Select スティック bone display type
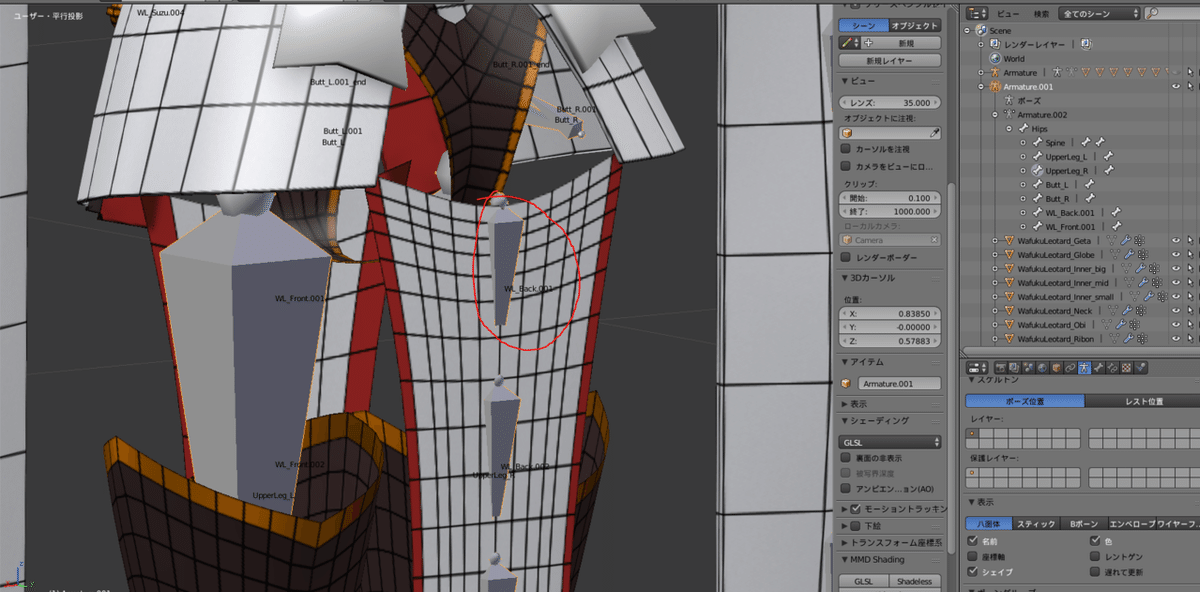The height and width of the screenshot is (592, 1200). point(1035,523)
